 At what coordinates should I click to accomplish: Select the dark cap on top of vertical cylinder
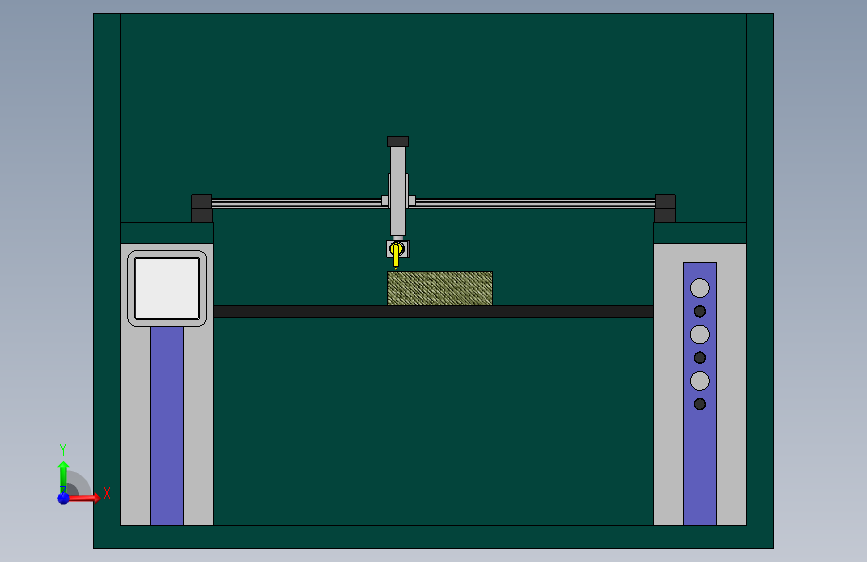(x=398, y=142)
